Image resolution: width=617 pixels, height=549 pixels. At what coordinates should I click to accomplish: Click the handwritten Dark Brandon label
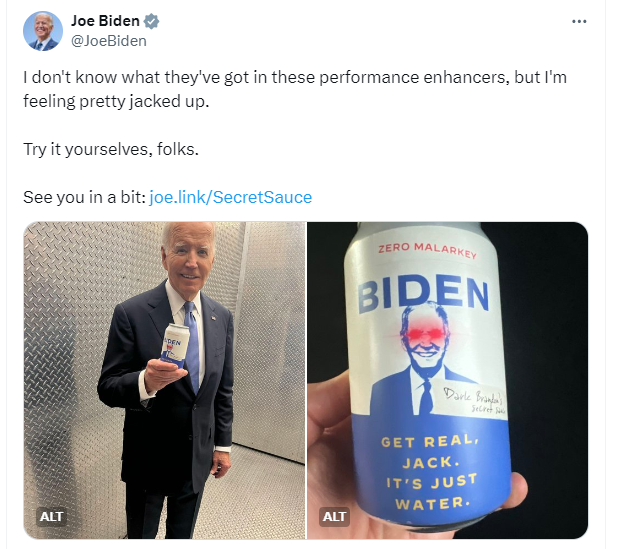click(x=473, y=399)
